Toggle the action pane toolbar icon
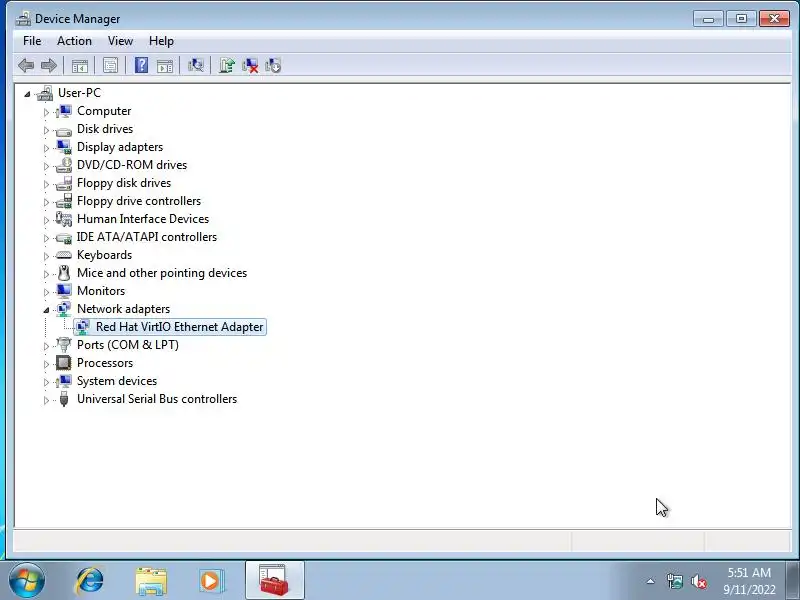The height and width of the screenshot is (600, 800). pos(165,65)
